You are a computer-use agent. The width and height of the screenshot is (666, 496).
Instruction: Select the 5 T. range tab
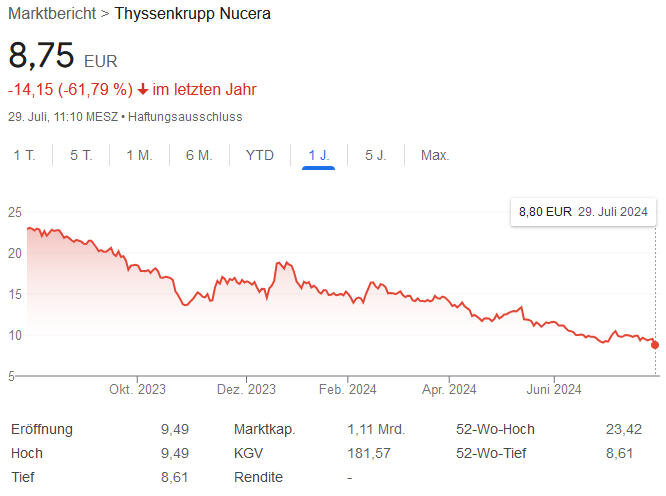[81, 155]
